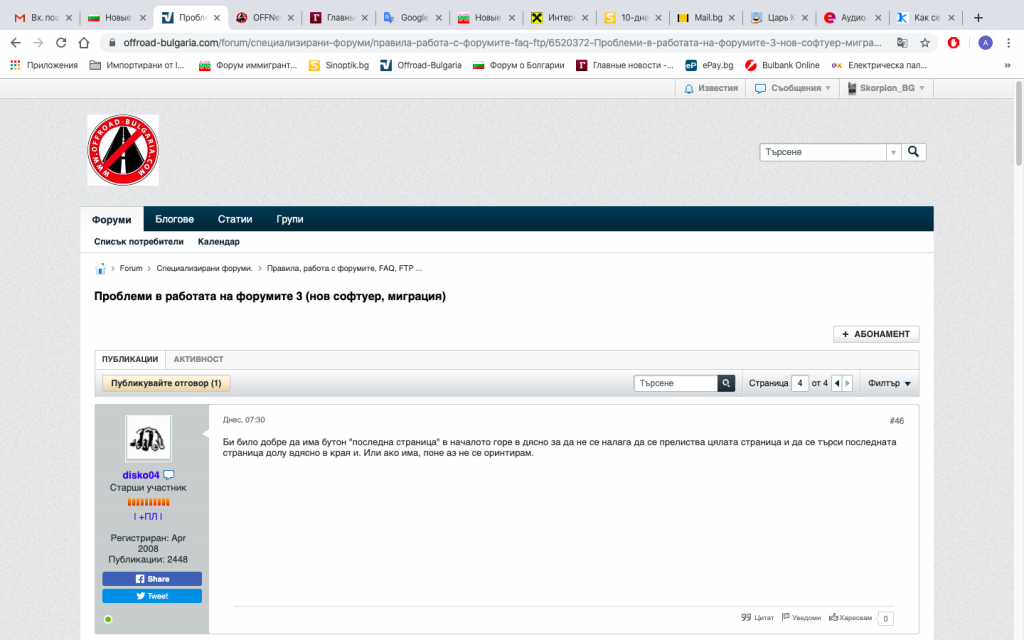Image resolution: width=1024 pixels, height=640 pixels.
Task: Close the OFFNews browser tab
Action: (x=291, y=18)
